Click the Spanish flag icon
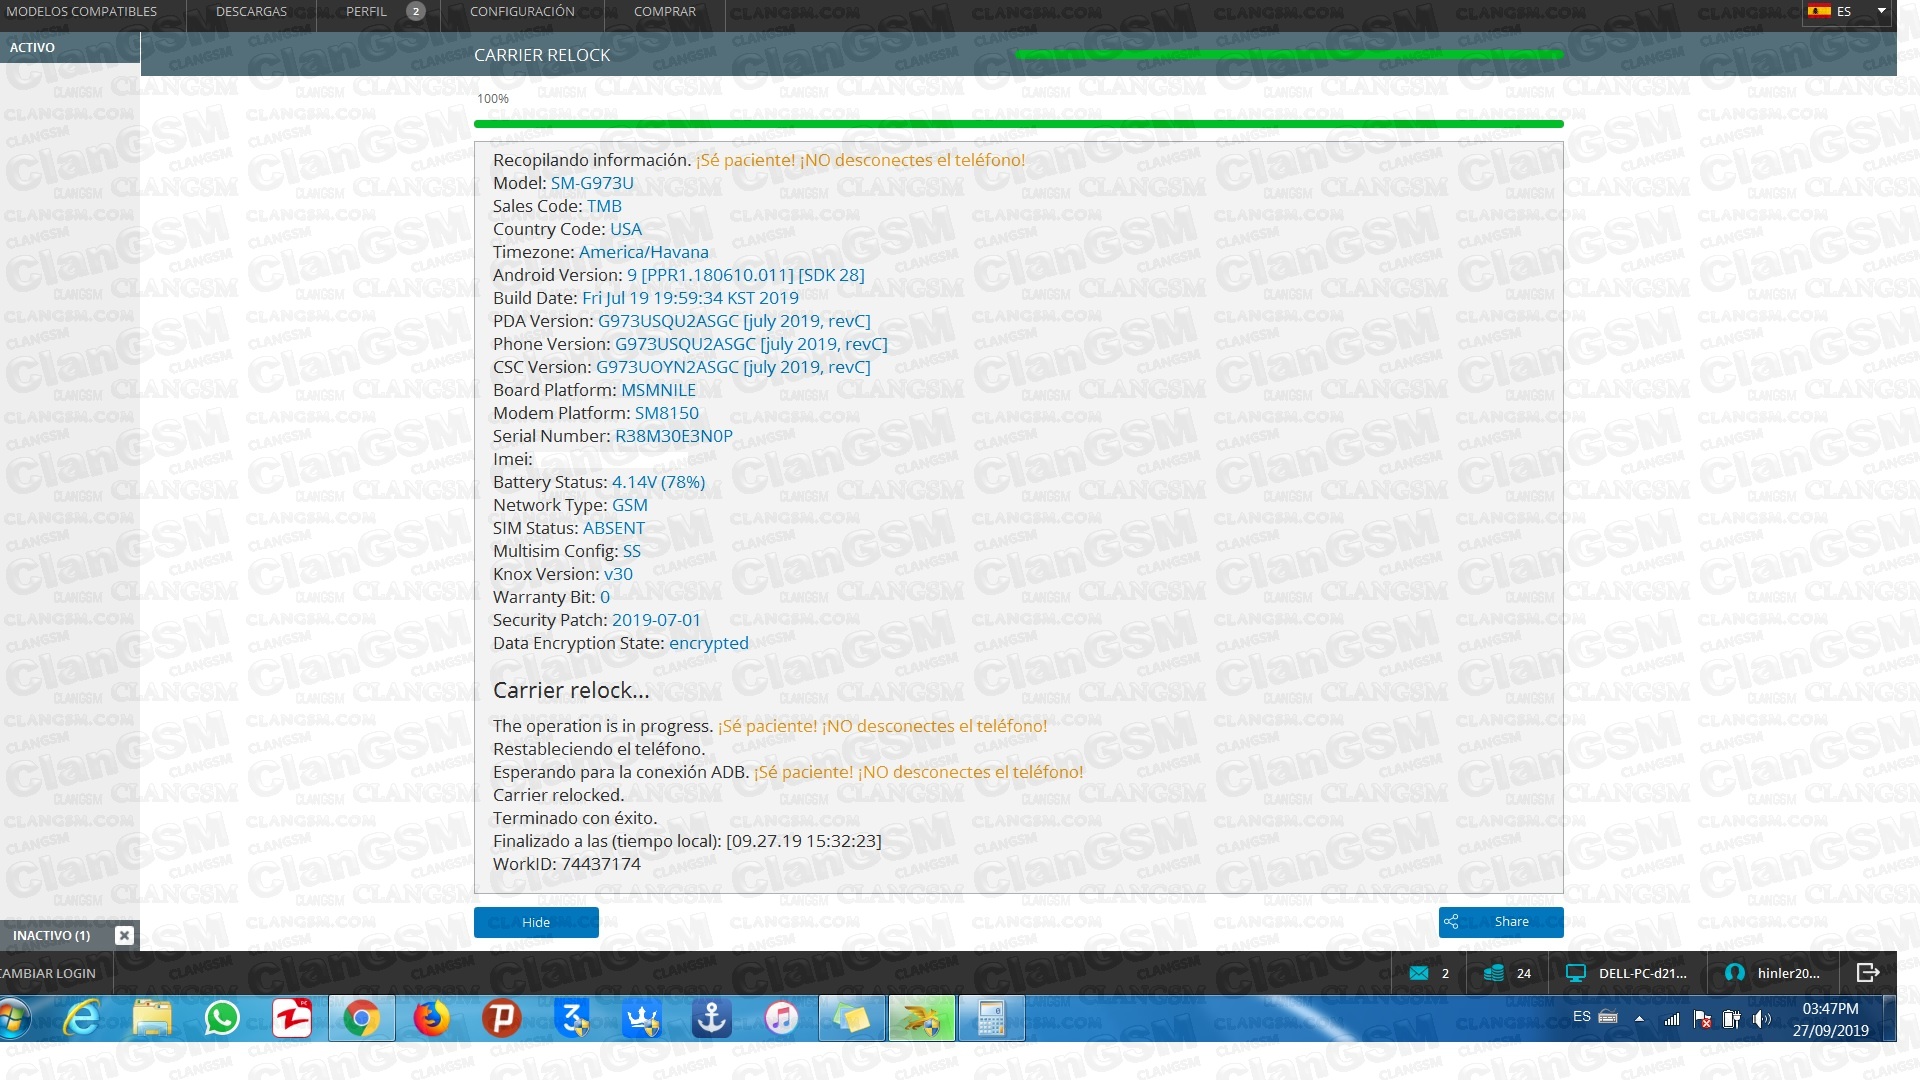1920x1080 pixels. tap(1819, 11)
